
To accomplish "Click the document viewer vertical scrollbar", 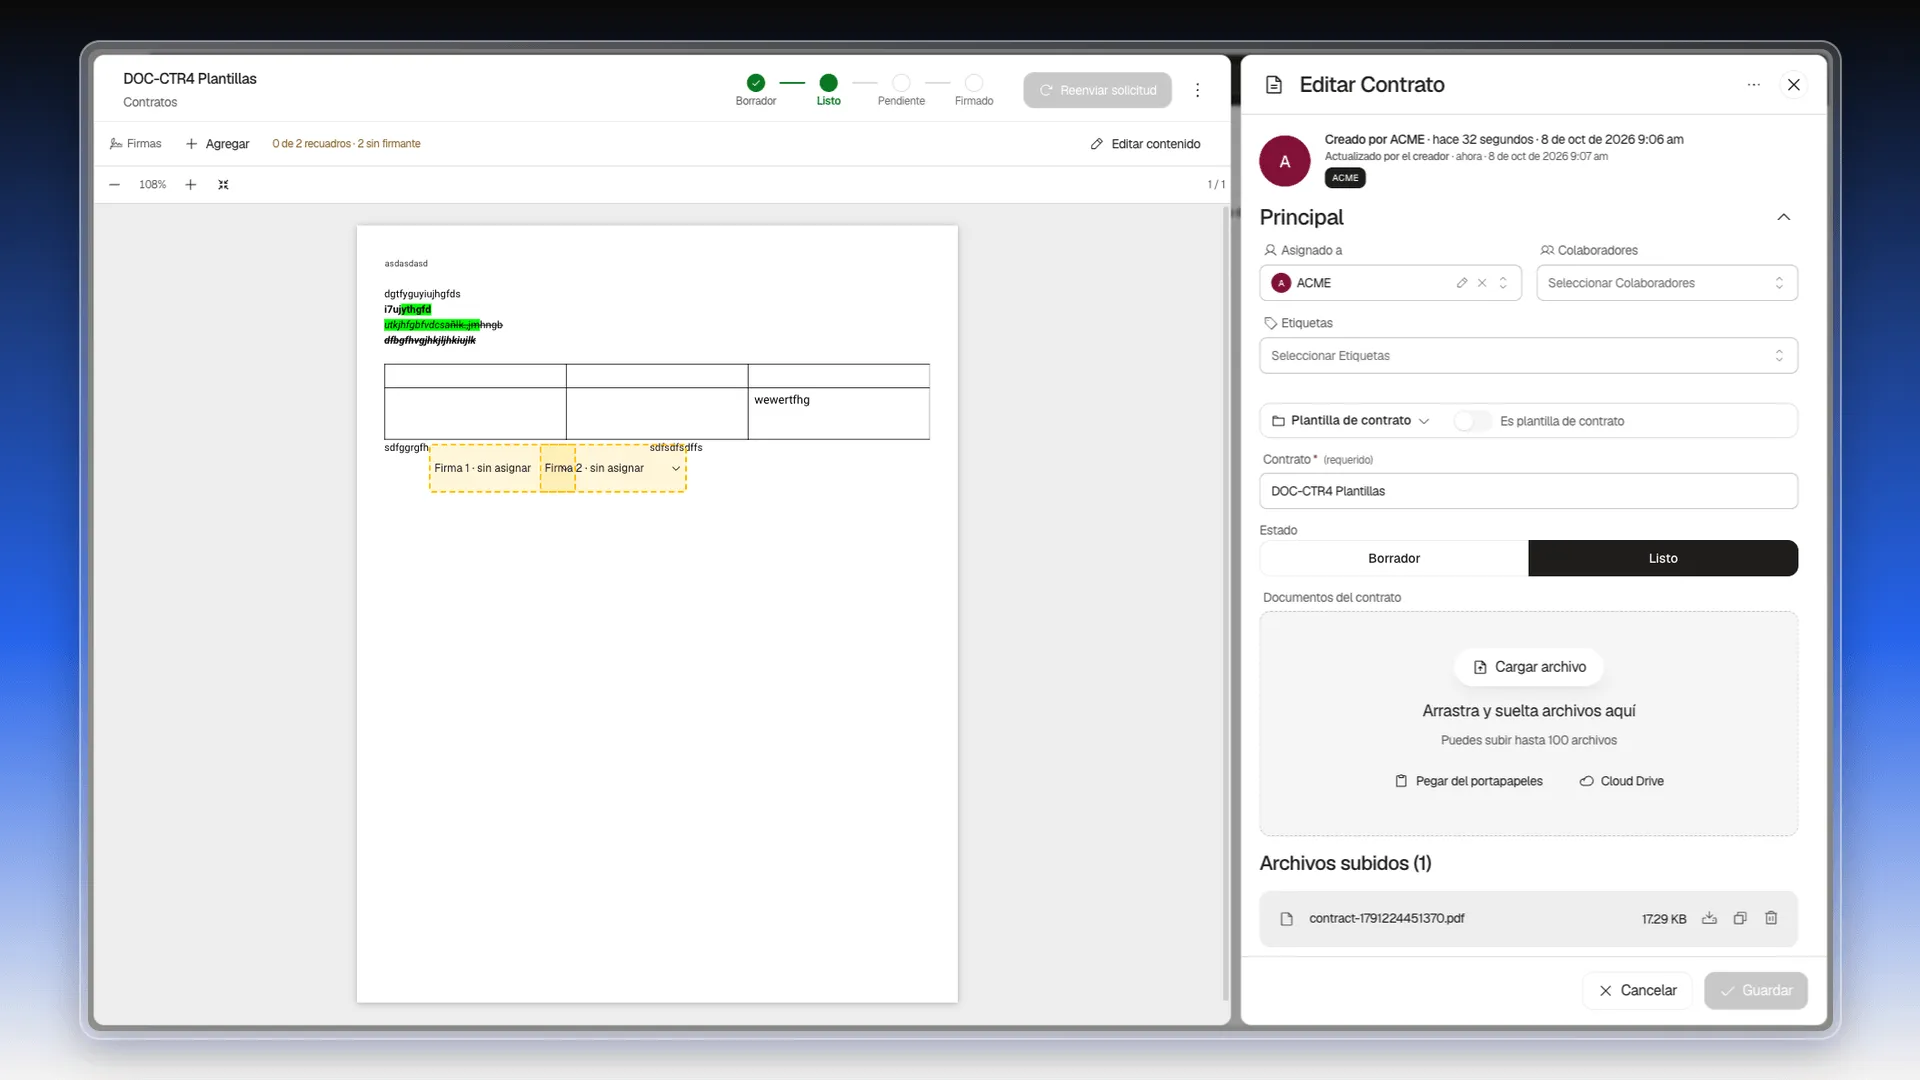I will click(1226, 603).
